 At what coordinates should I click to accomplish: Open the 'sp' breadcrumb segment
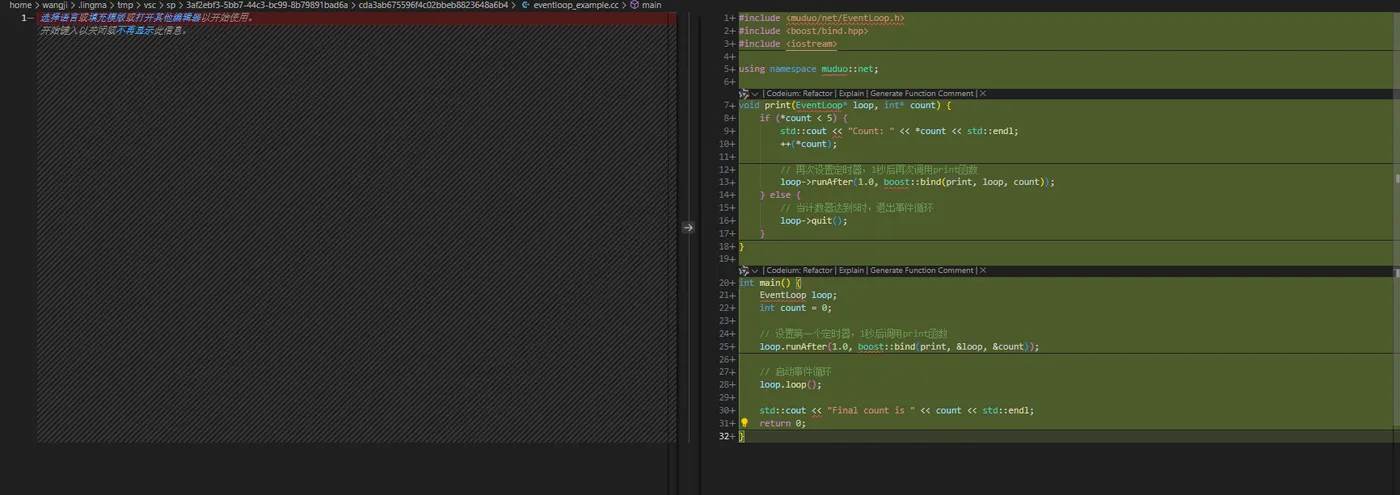(171, 5)
